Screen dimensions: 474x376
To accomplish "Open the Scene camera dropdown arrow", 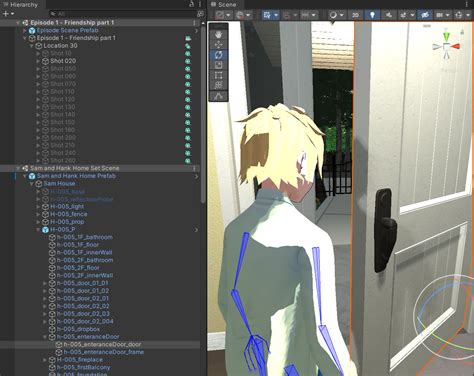I will (448, 15).
